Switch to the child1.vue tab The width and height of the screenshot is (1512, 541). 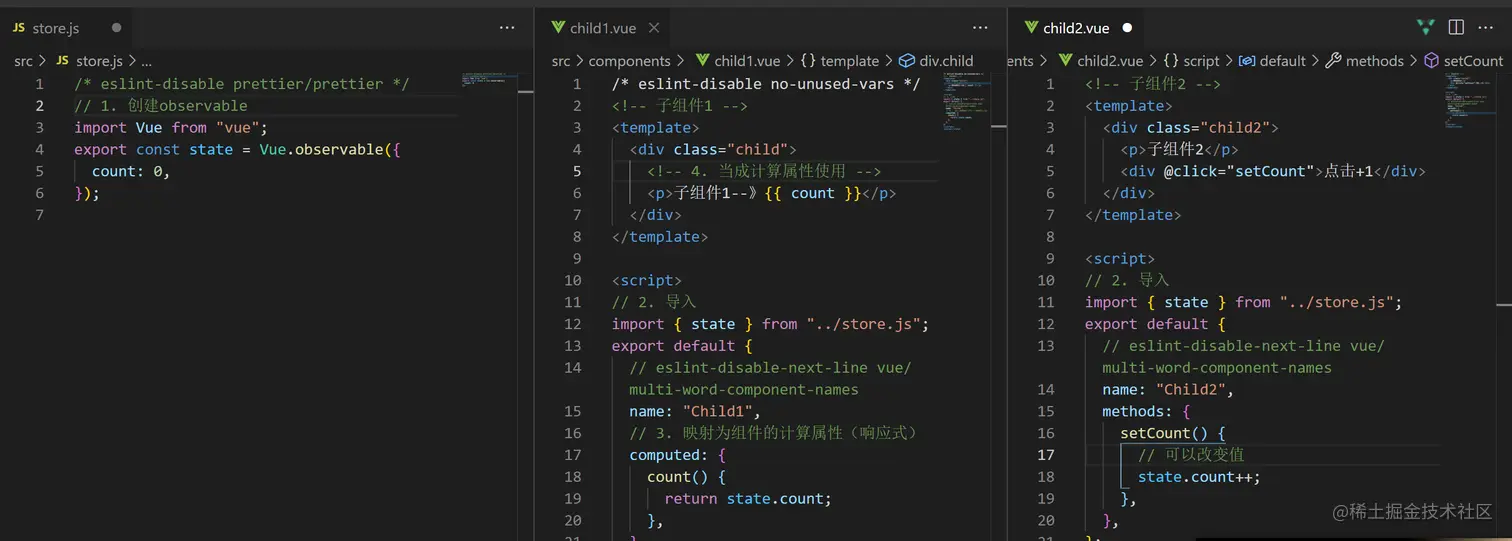coord(604,28)
